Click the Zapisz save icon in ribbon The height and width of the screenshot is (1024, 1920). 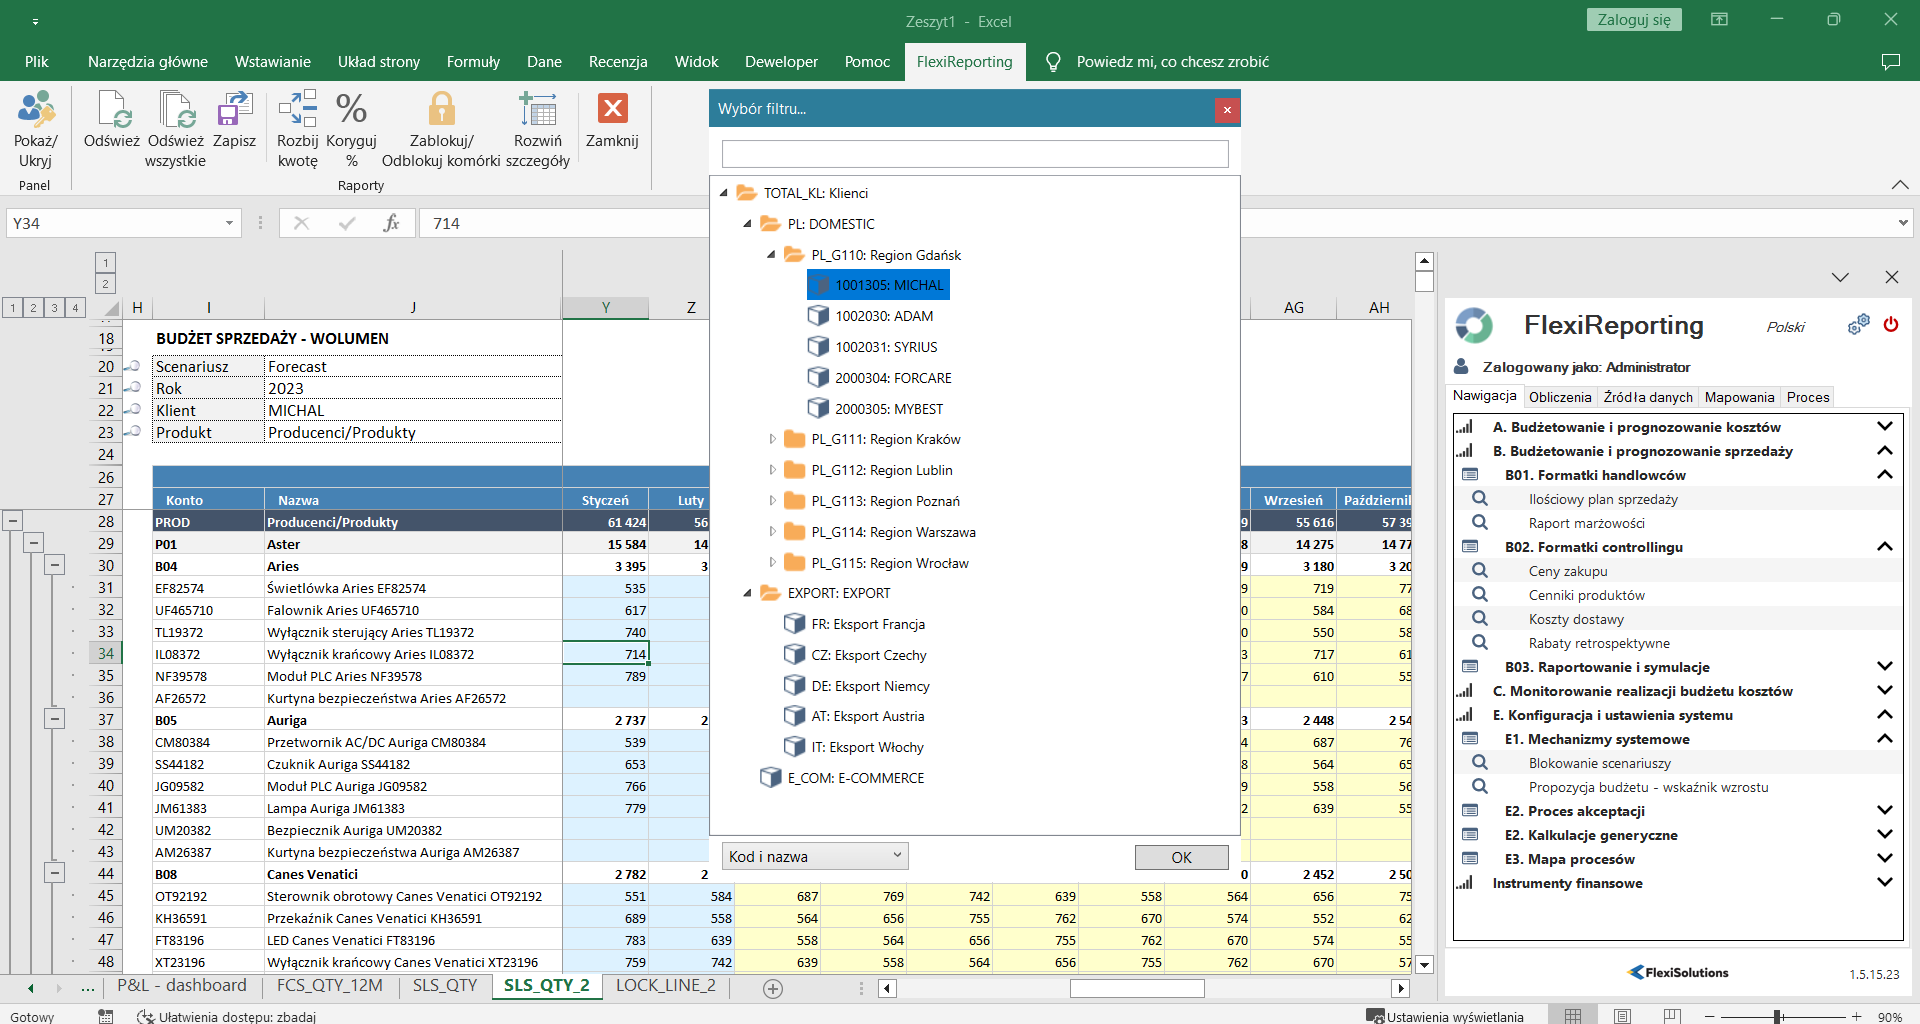234,110
